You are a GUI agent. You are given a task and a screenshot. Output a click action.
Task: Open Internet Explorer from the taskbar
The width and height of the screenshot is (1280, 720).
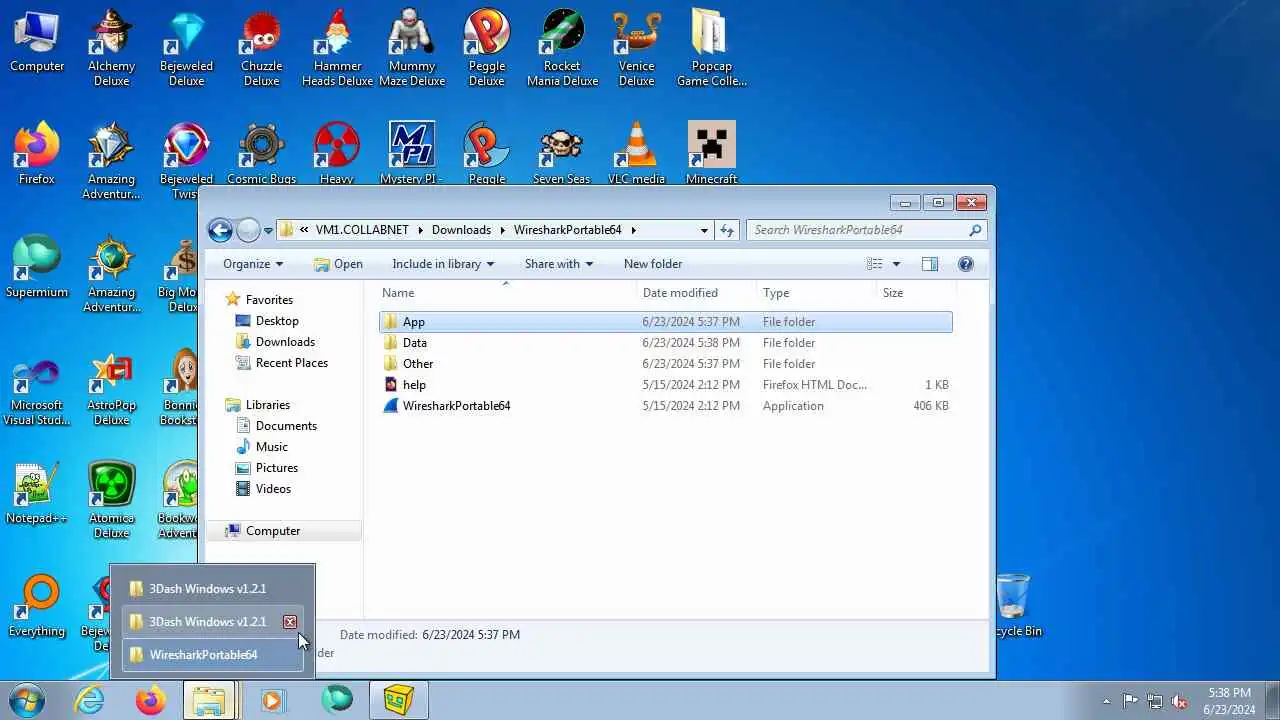coord(89,700)
